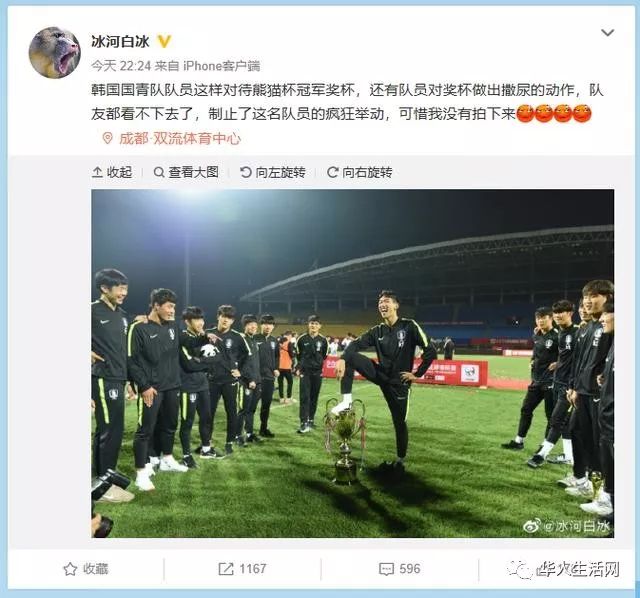Repost using the share icon 1167
This screenshot has width=640, height=598.
coord(242,569)
